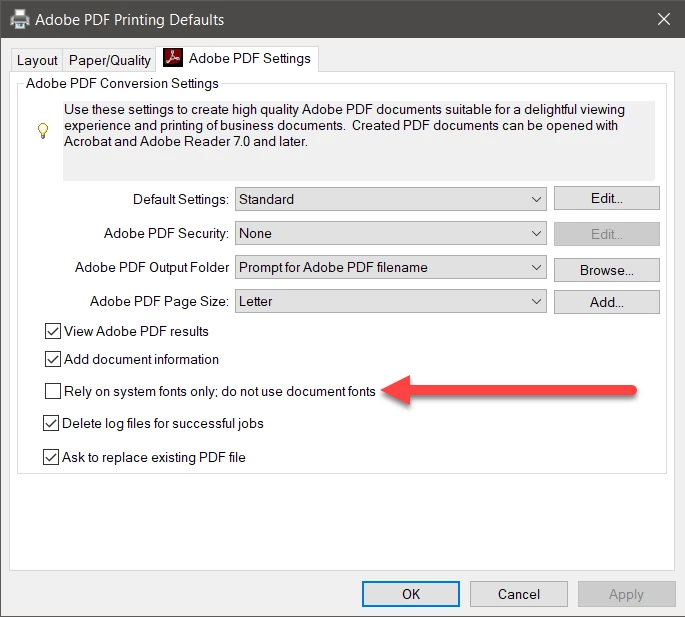Click the conversion settings description text
This screenshot has width=685, height=617.
[x=344, y=125]
